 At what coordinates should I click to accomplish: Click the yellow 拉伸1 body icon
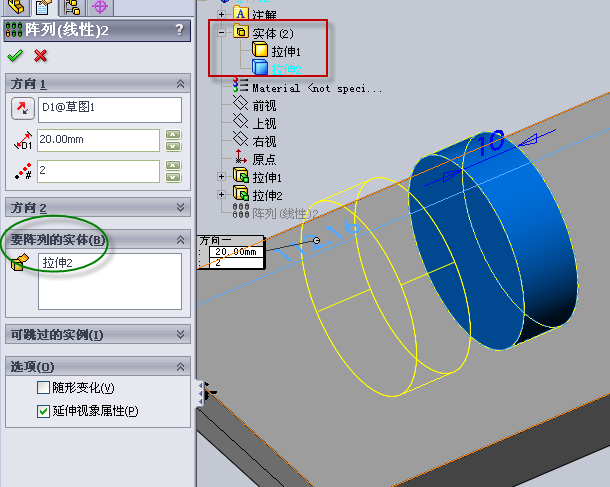pos(260,50)
